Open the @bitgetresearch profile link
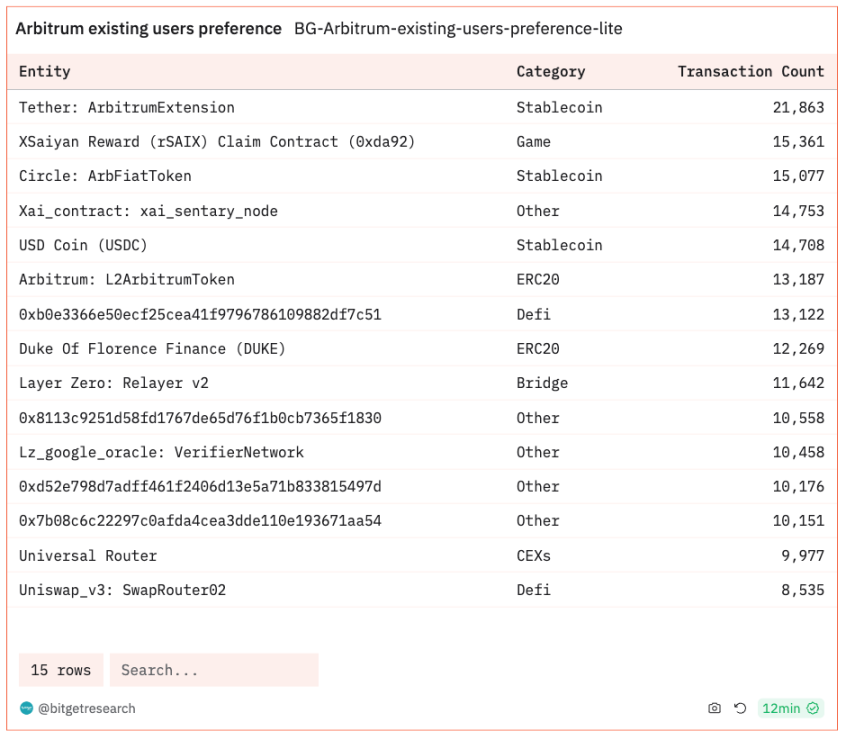This screenshot has width=846, height=740. coord(86,708)
